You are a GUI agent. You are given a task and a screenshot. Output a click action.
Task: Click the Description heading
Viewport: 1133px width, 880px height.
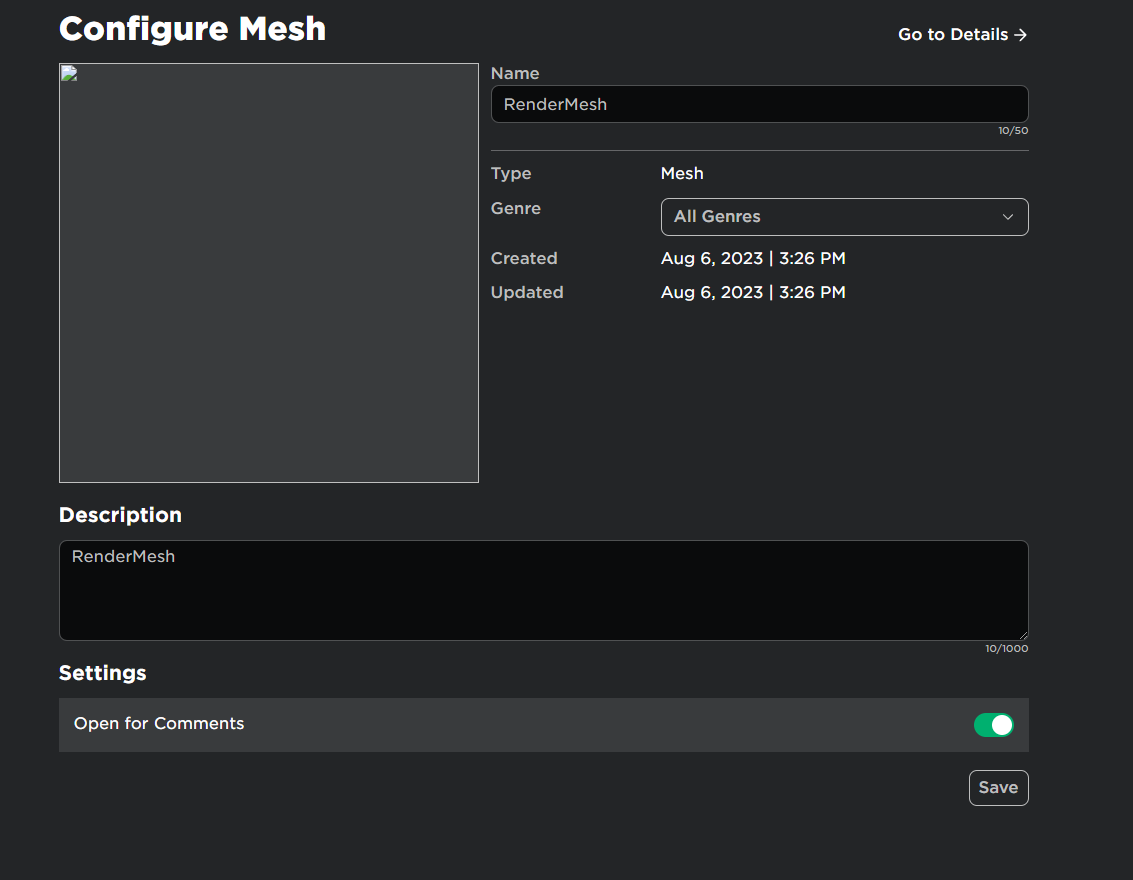tap(120, 514)
